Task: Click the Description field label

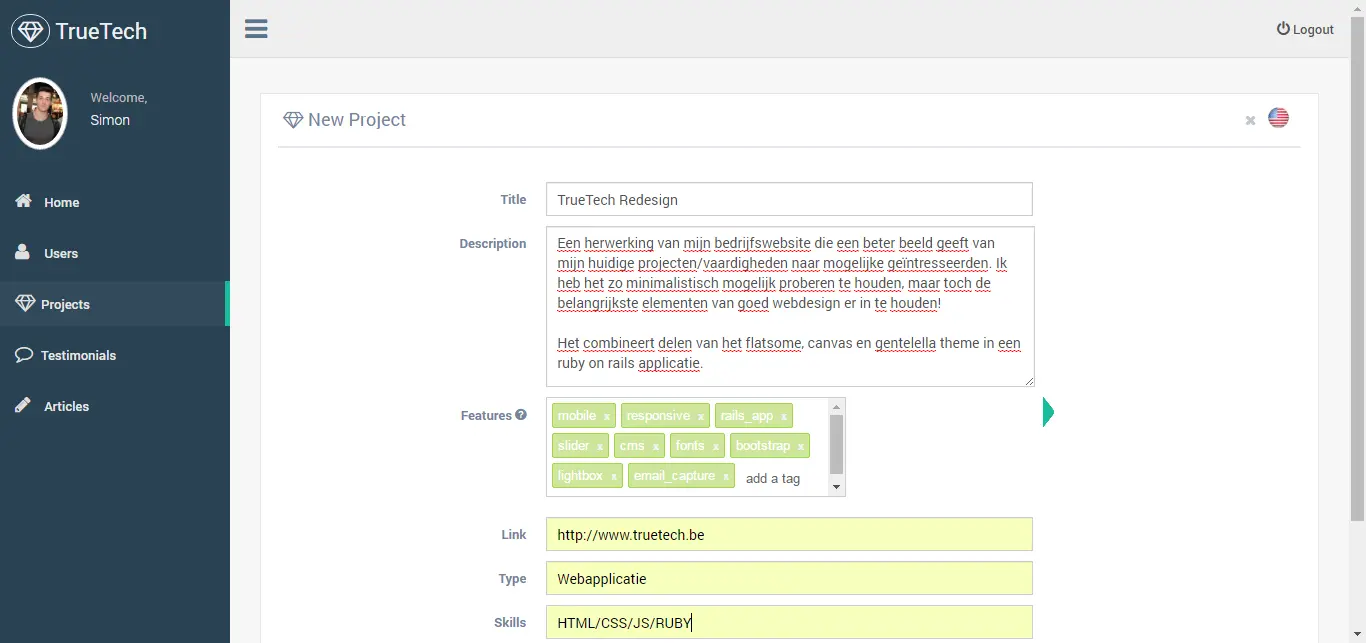Action: tap(493, 243)
